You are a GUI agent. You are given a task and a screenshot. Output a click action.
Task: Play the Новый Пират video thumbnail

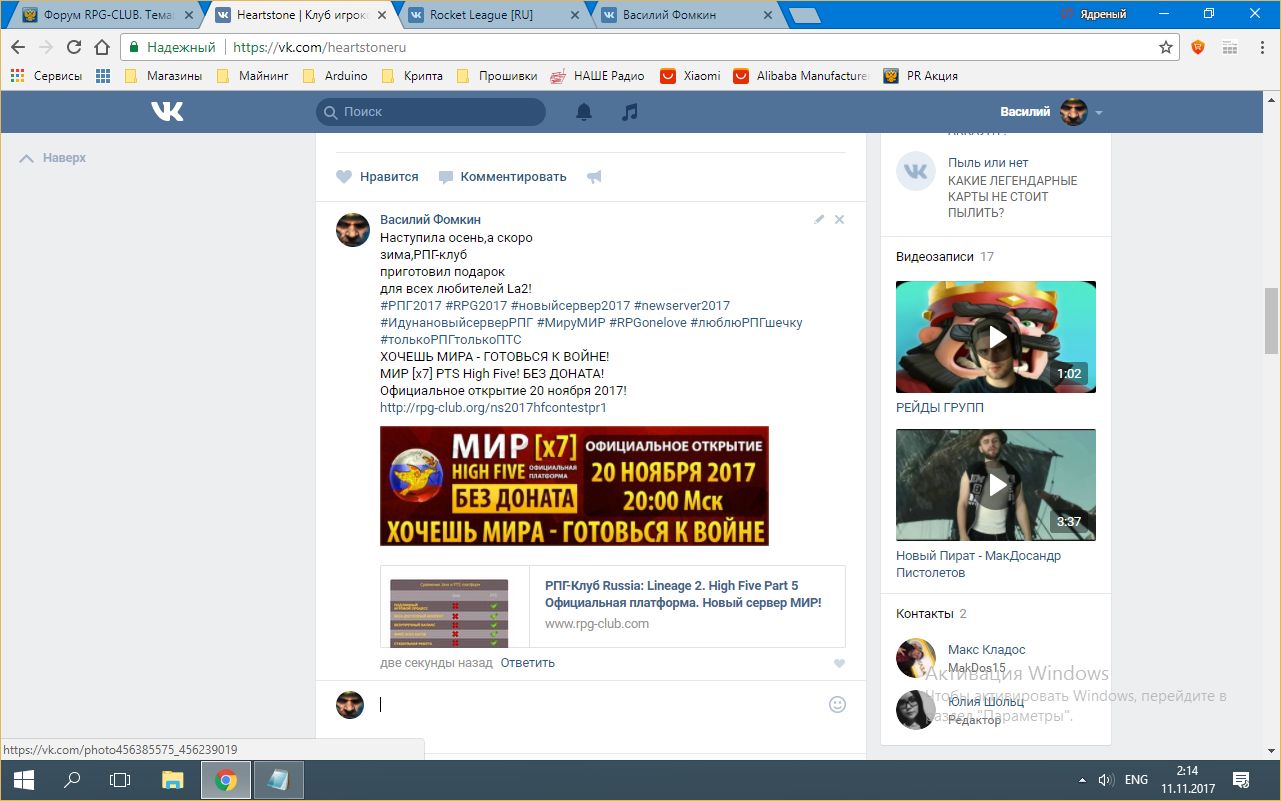(x=996, y=485)
